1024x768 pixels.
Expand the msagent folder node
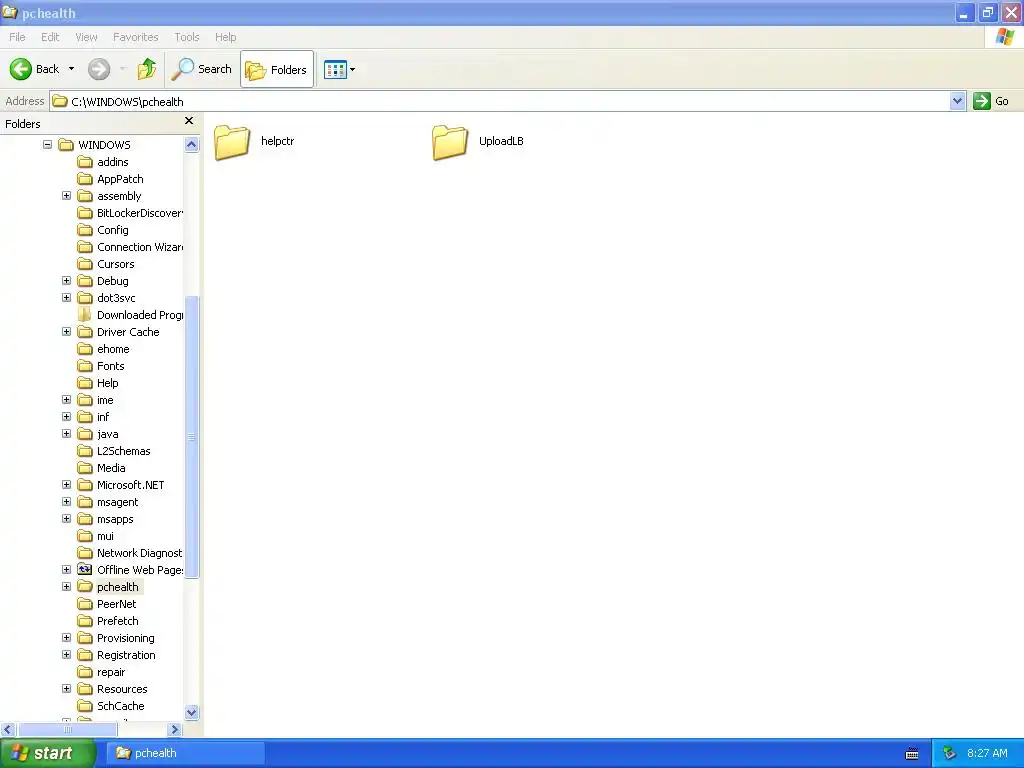[x=67, y=501]
